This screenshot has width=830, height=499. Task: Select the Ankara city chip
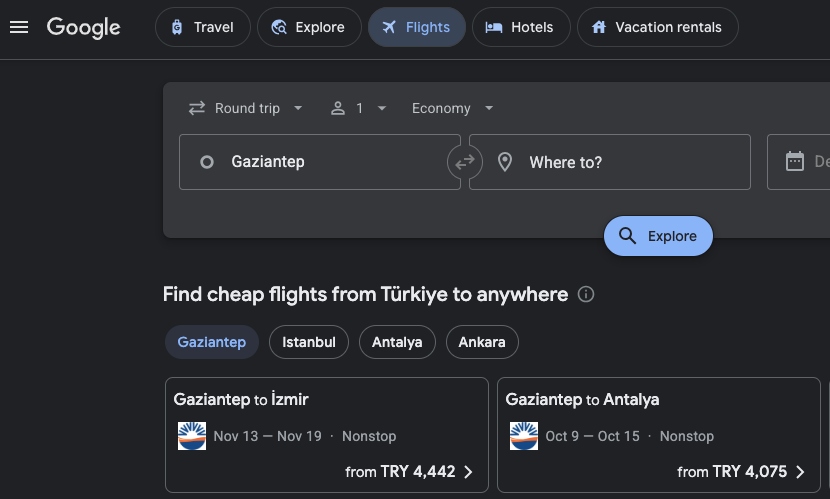481,342
